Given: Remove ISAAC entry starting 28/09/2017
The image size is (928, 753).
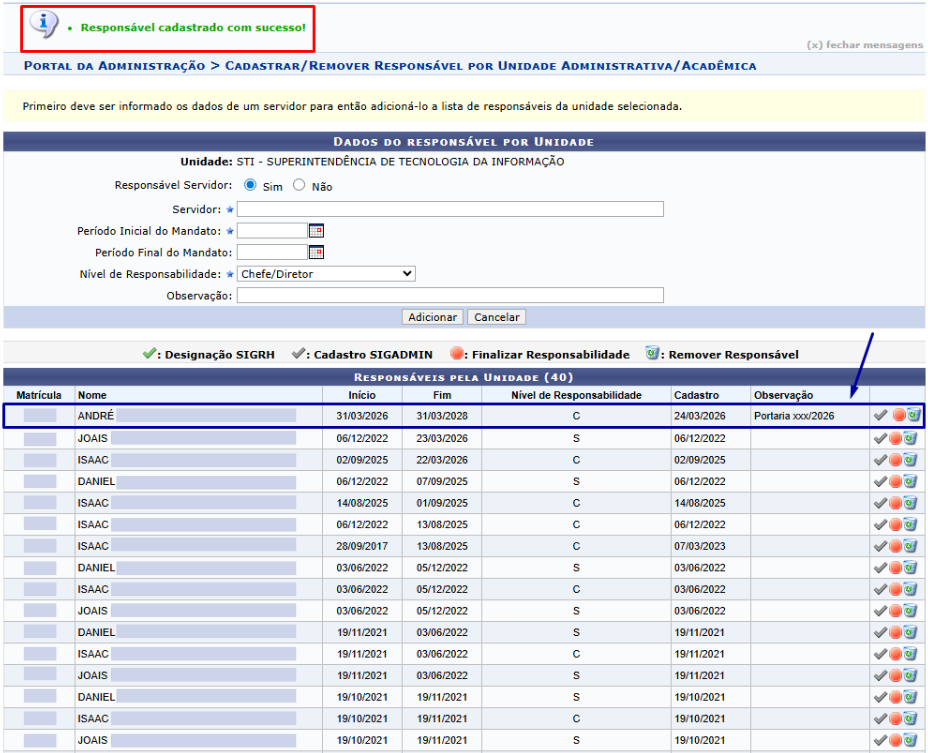Looking at the screenshot, I should (x=912, y=546).
